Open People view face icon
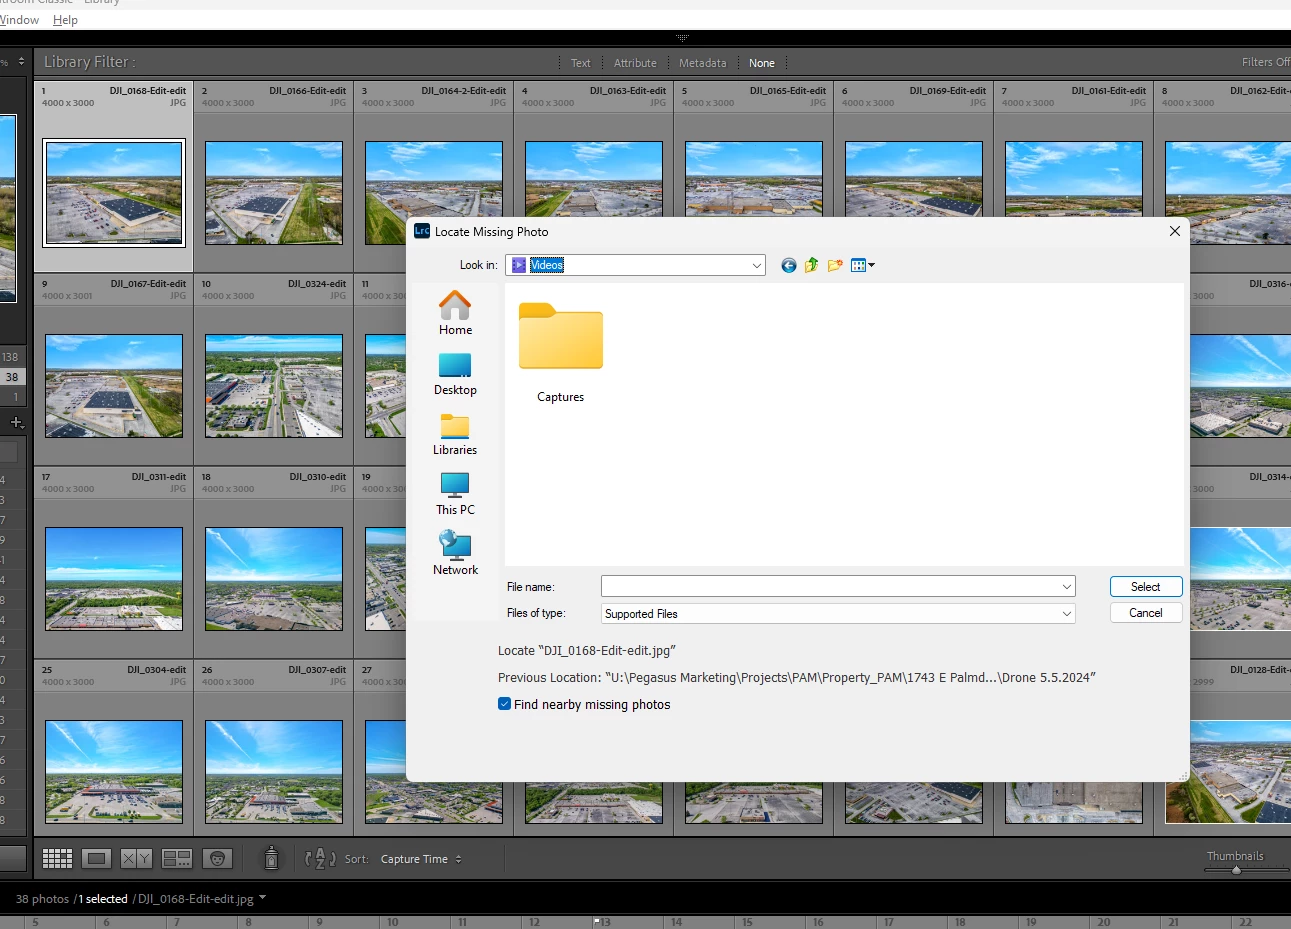This screenshot has height=929, width=1291. [217, 858]
